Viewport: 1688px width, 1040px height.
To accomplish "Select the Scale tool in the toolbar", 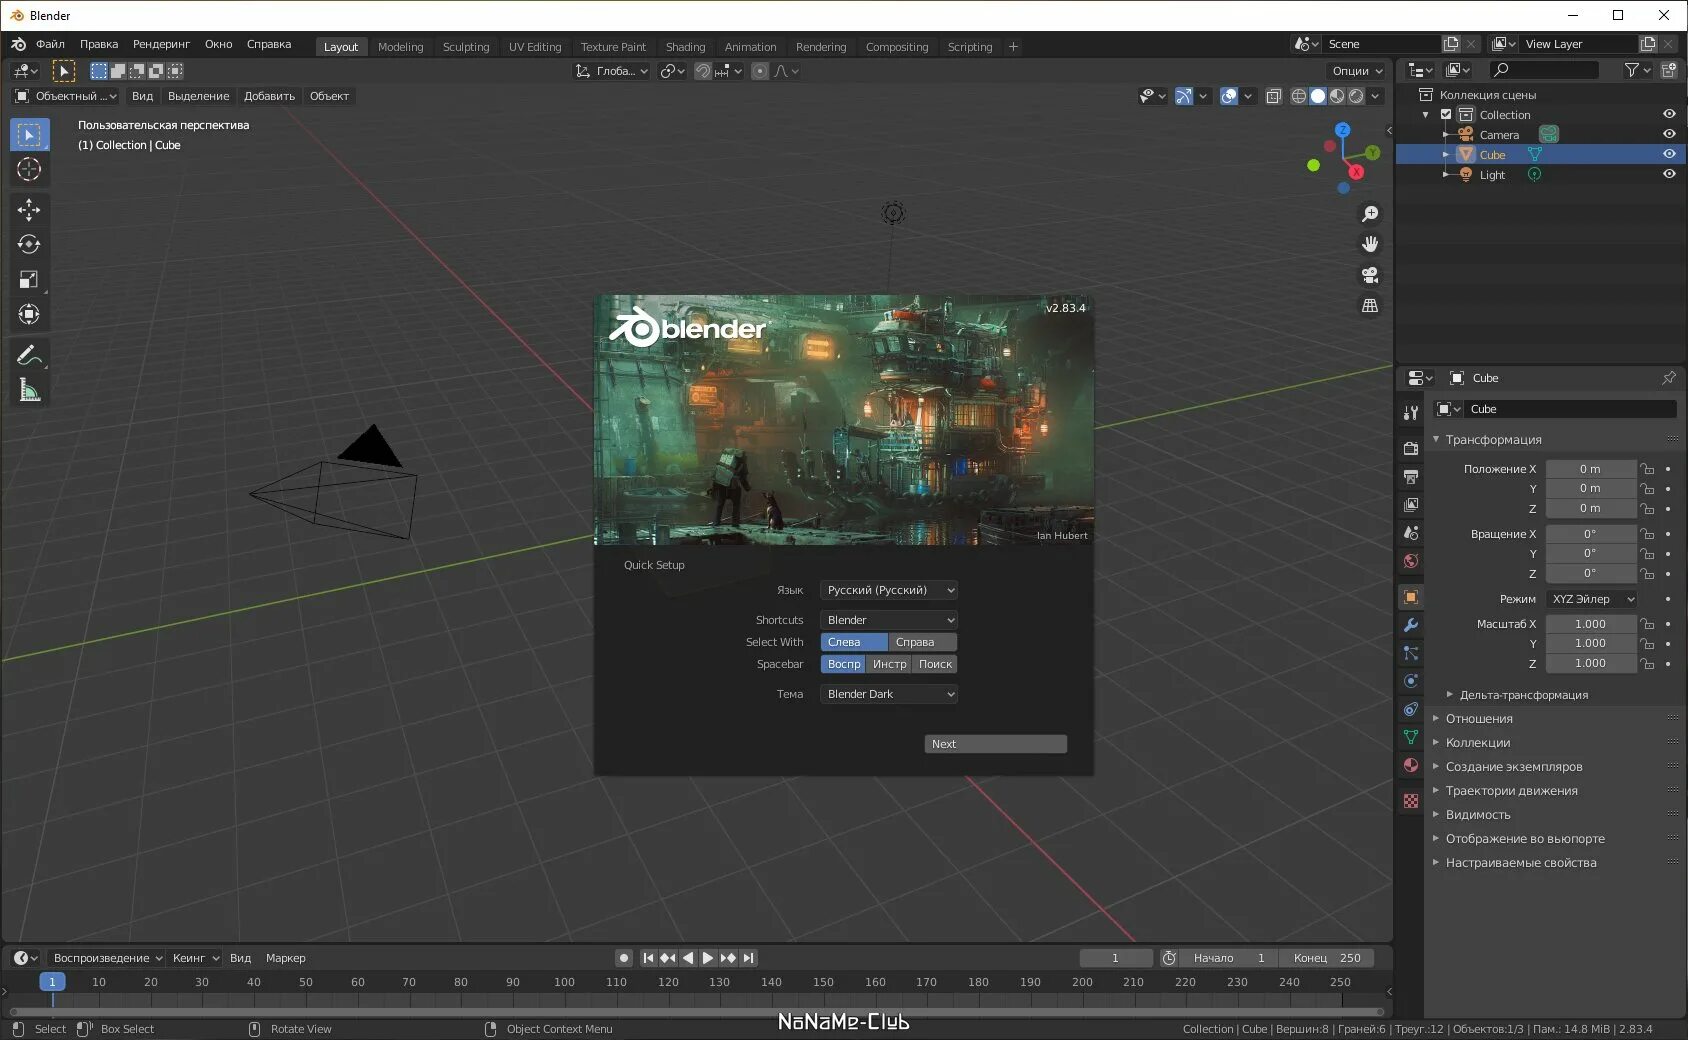I will coord(29,279).
